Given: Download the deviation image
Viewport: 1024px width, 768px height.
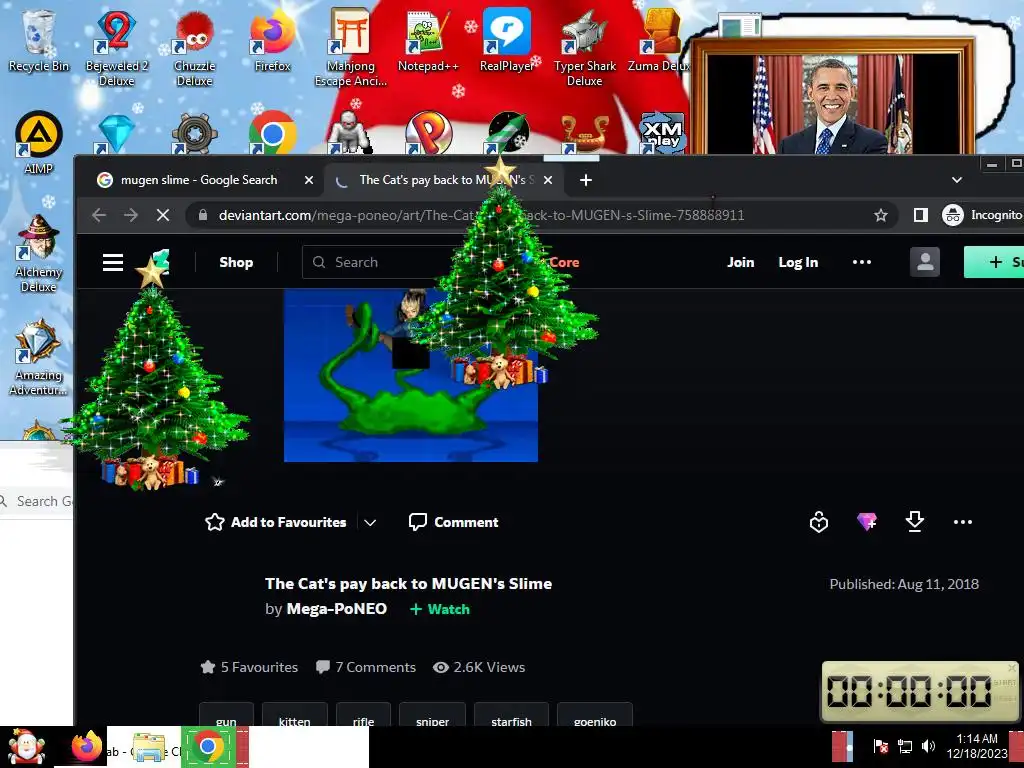Looking at the screenshot, I should [x=915, y=521].
